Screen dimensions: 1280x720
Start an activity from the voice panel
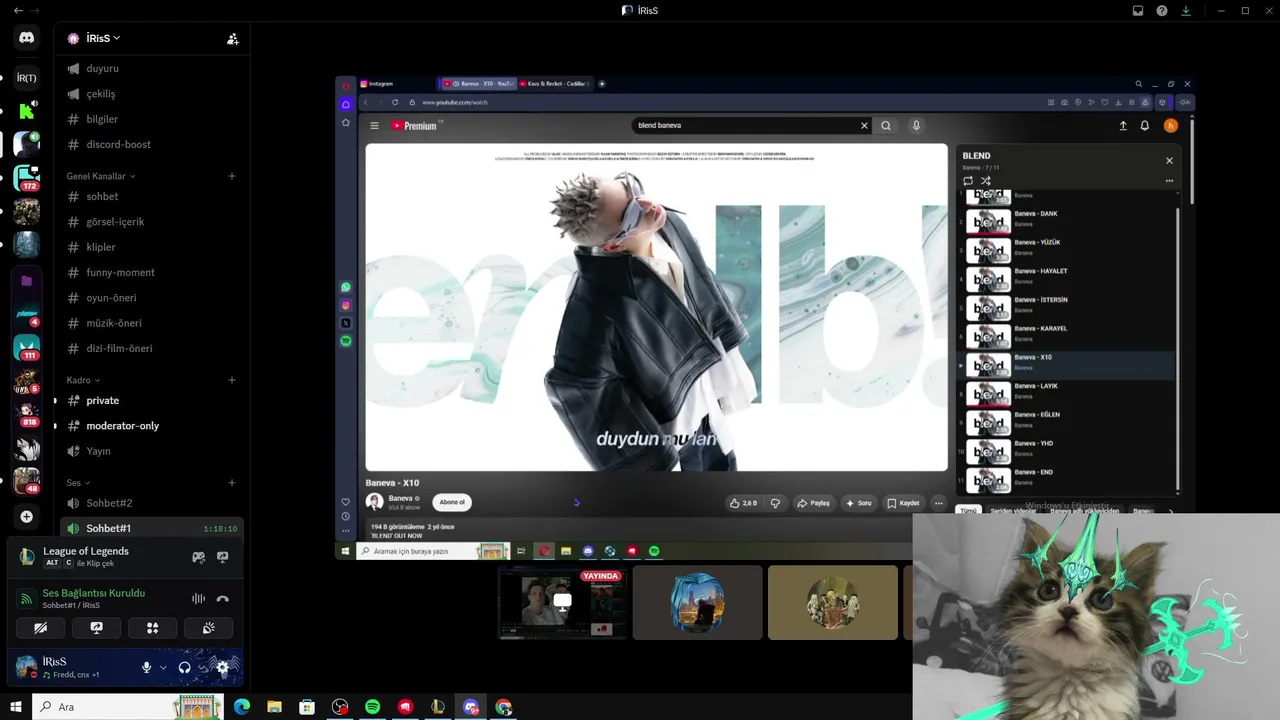[x=152, y=628]
